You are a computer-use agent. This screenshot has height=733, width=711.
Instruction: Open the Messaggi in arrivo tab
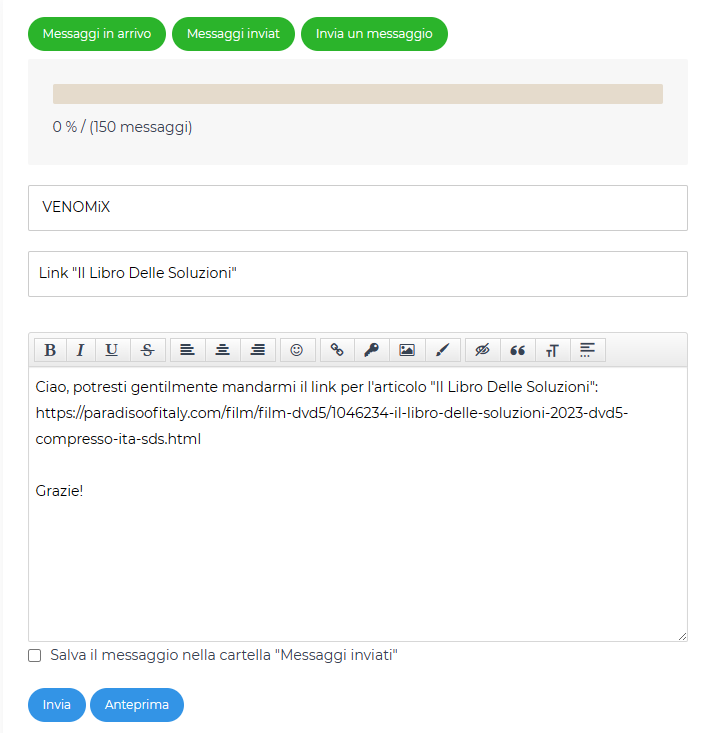pyautogui.click(x=97, y=34)
